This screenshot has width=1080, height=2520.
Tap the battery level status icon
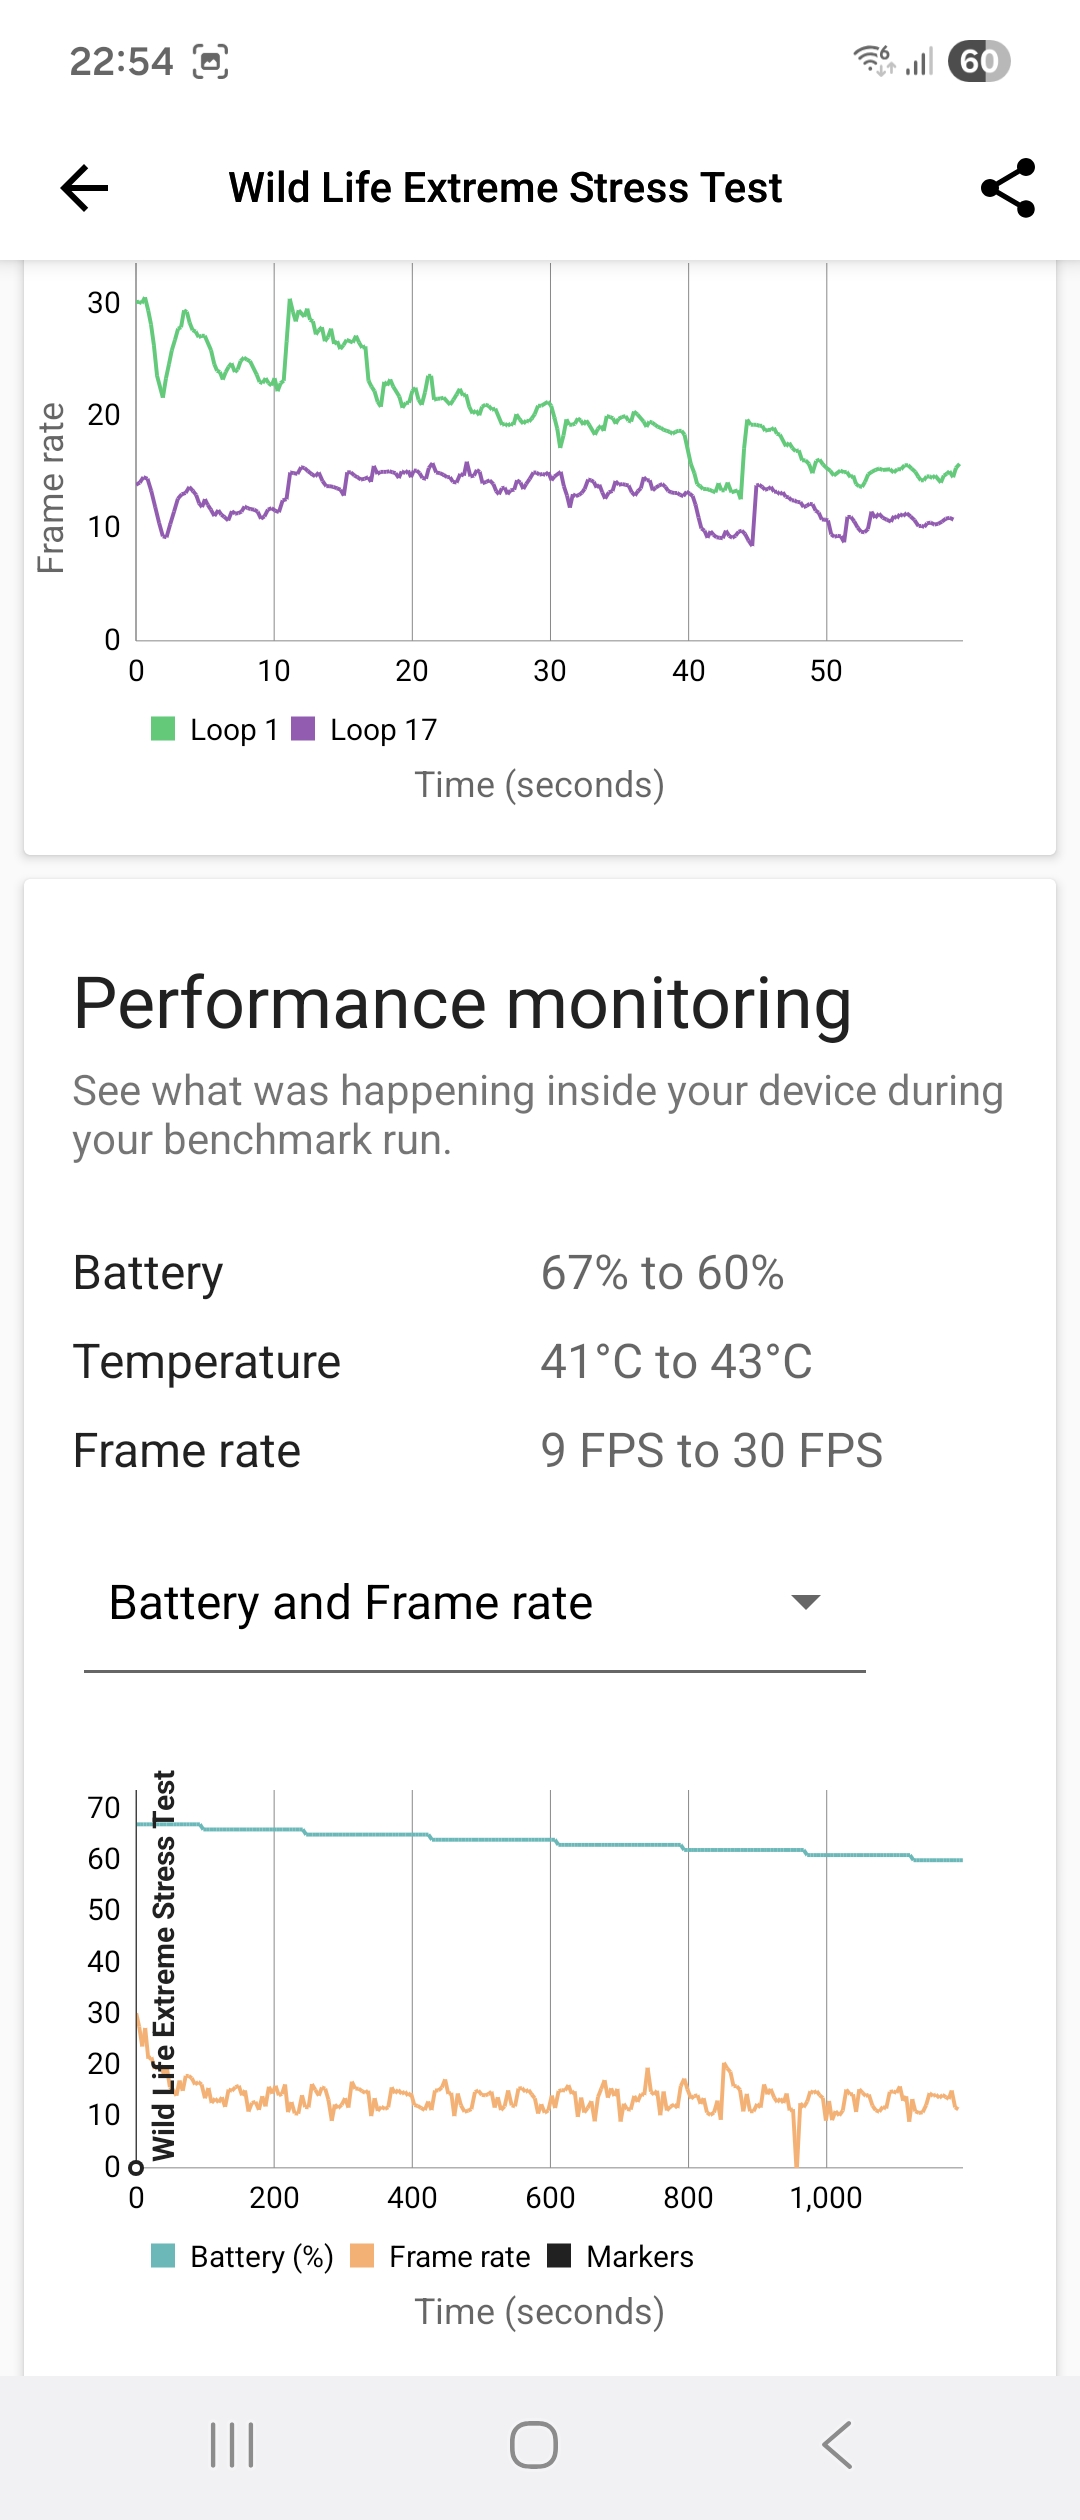[x=979, y=61]
